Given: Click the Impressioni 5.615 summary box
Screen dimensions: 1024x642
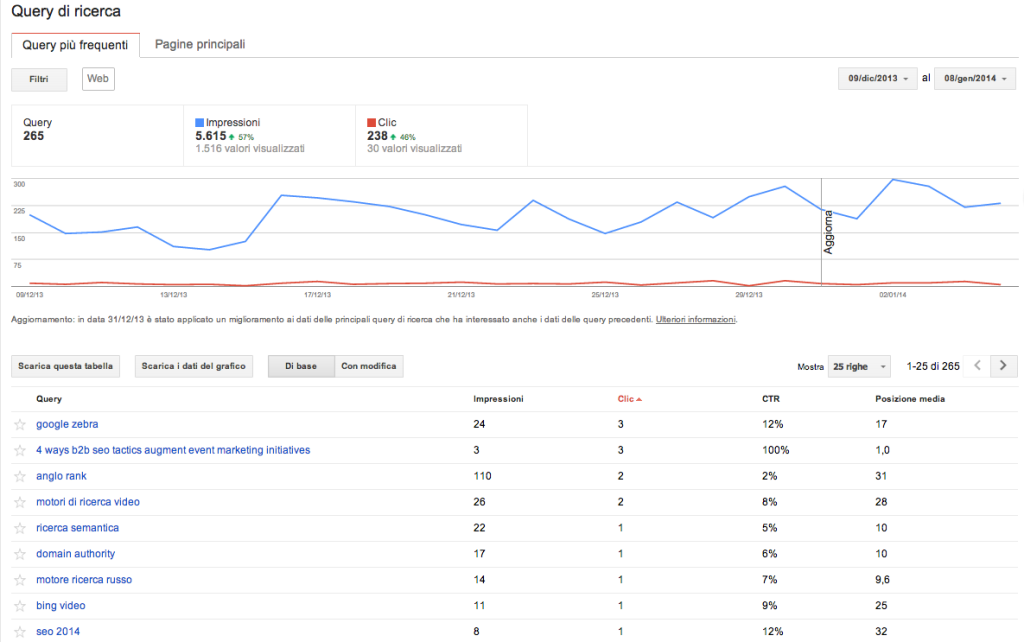Looking at the screenshot, I should [269, 135].
